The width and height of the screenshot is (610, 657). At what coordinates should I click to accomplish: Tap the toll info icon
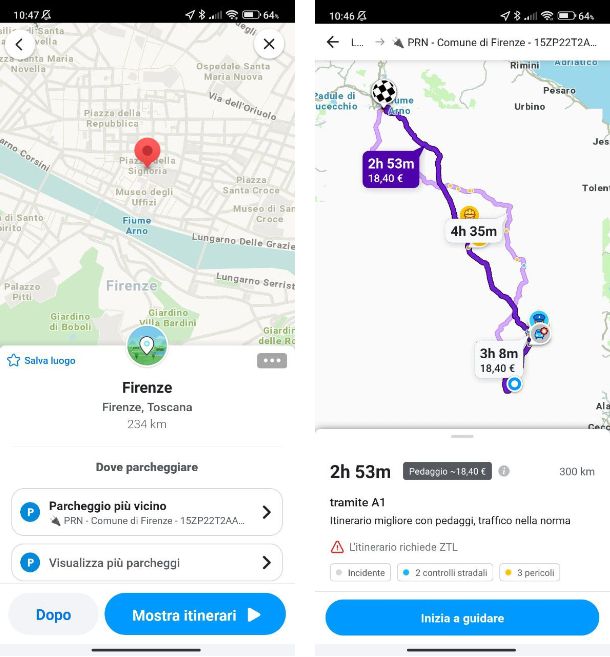[504, 471]
